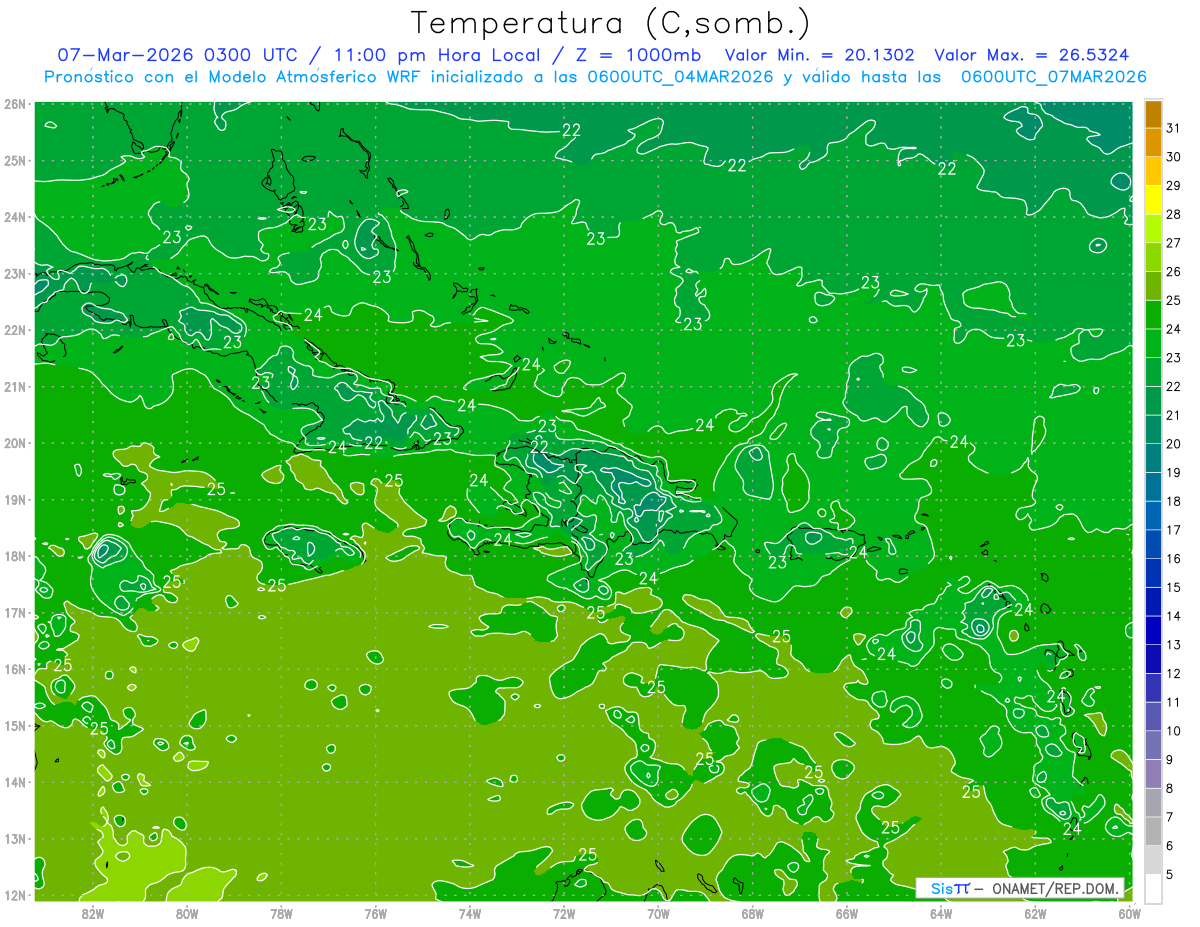The image size is (1200, 927).
Task: Click the color scale label 11
Action: 1174,702
